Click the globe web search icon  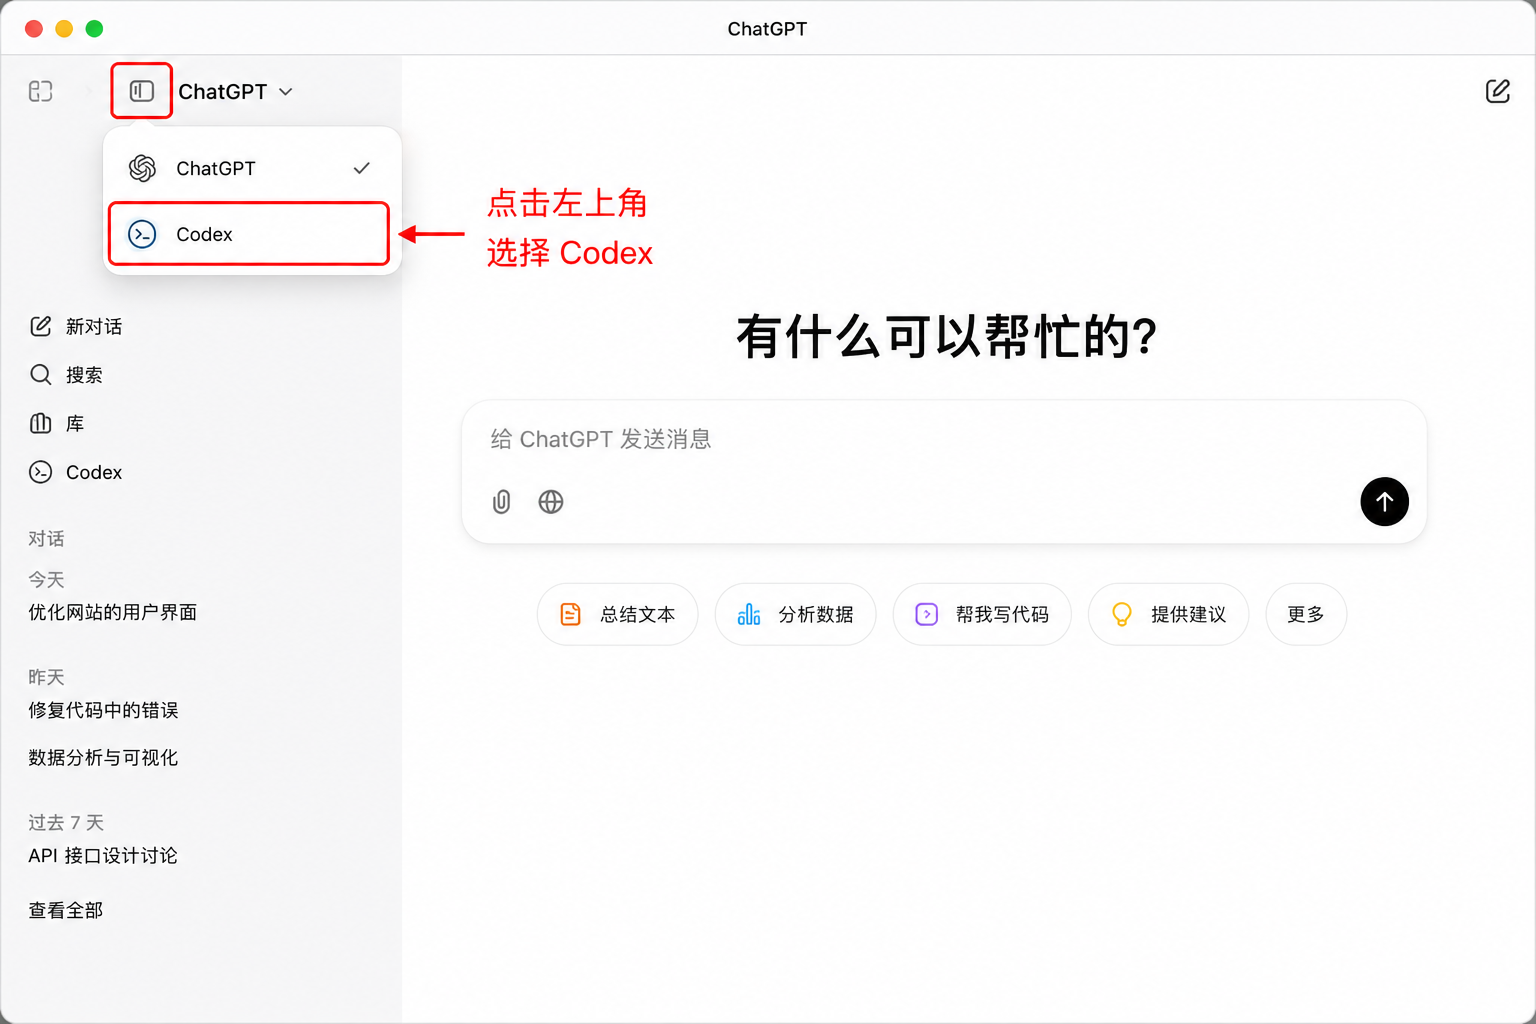[x=551, y=502]
